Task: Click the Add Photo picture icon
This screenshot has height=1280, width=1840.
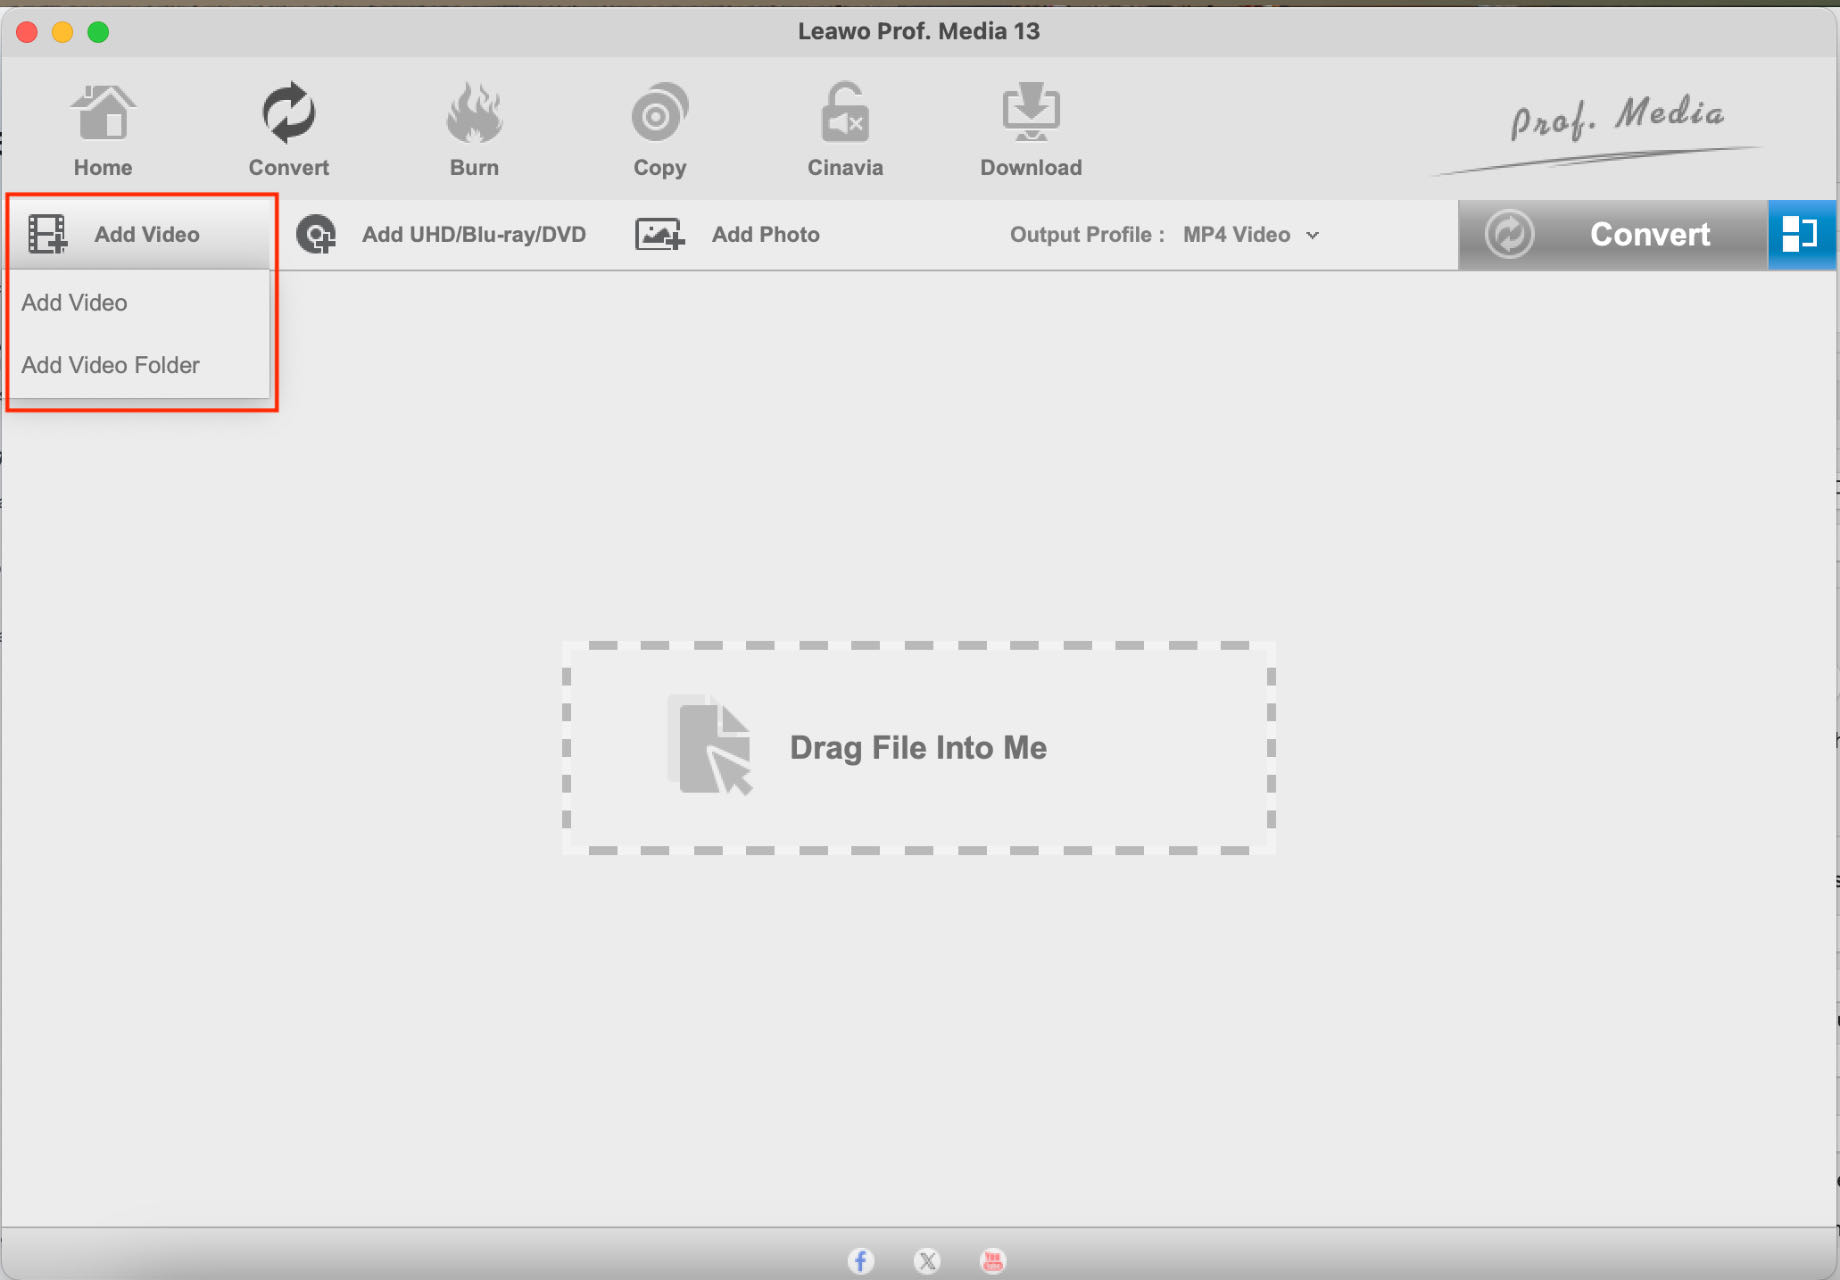Action: click(660, 235)
